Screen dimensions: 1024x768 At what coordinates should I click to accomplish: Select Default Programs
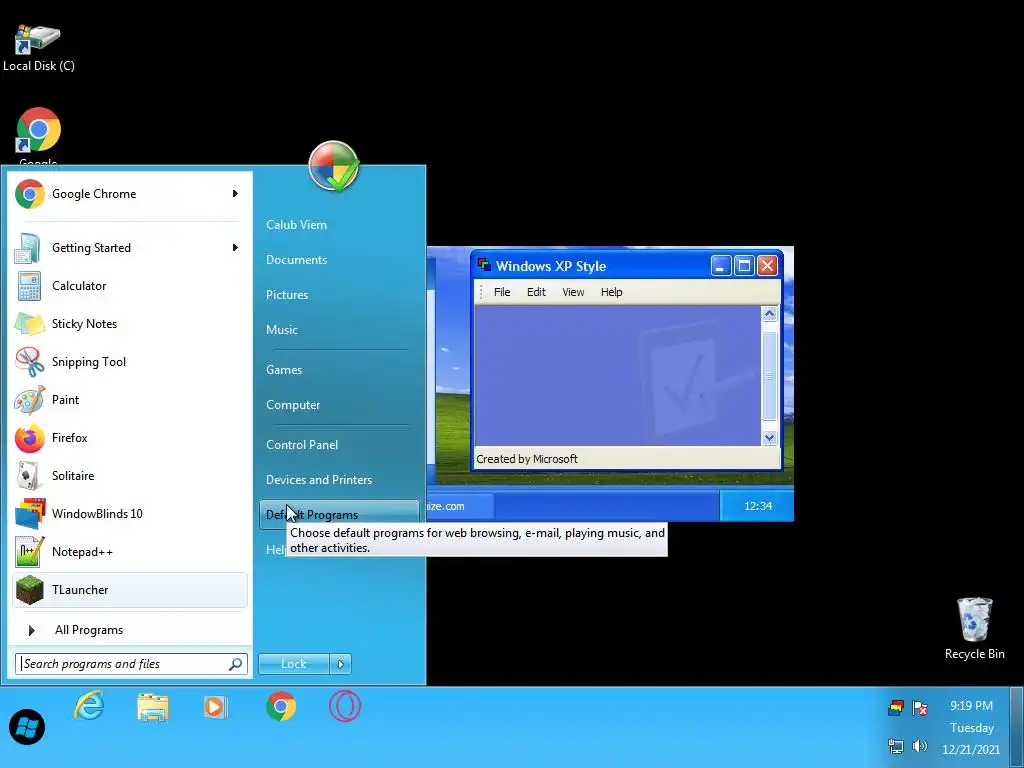(x=339, y=515)
